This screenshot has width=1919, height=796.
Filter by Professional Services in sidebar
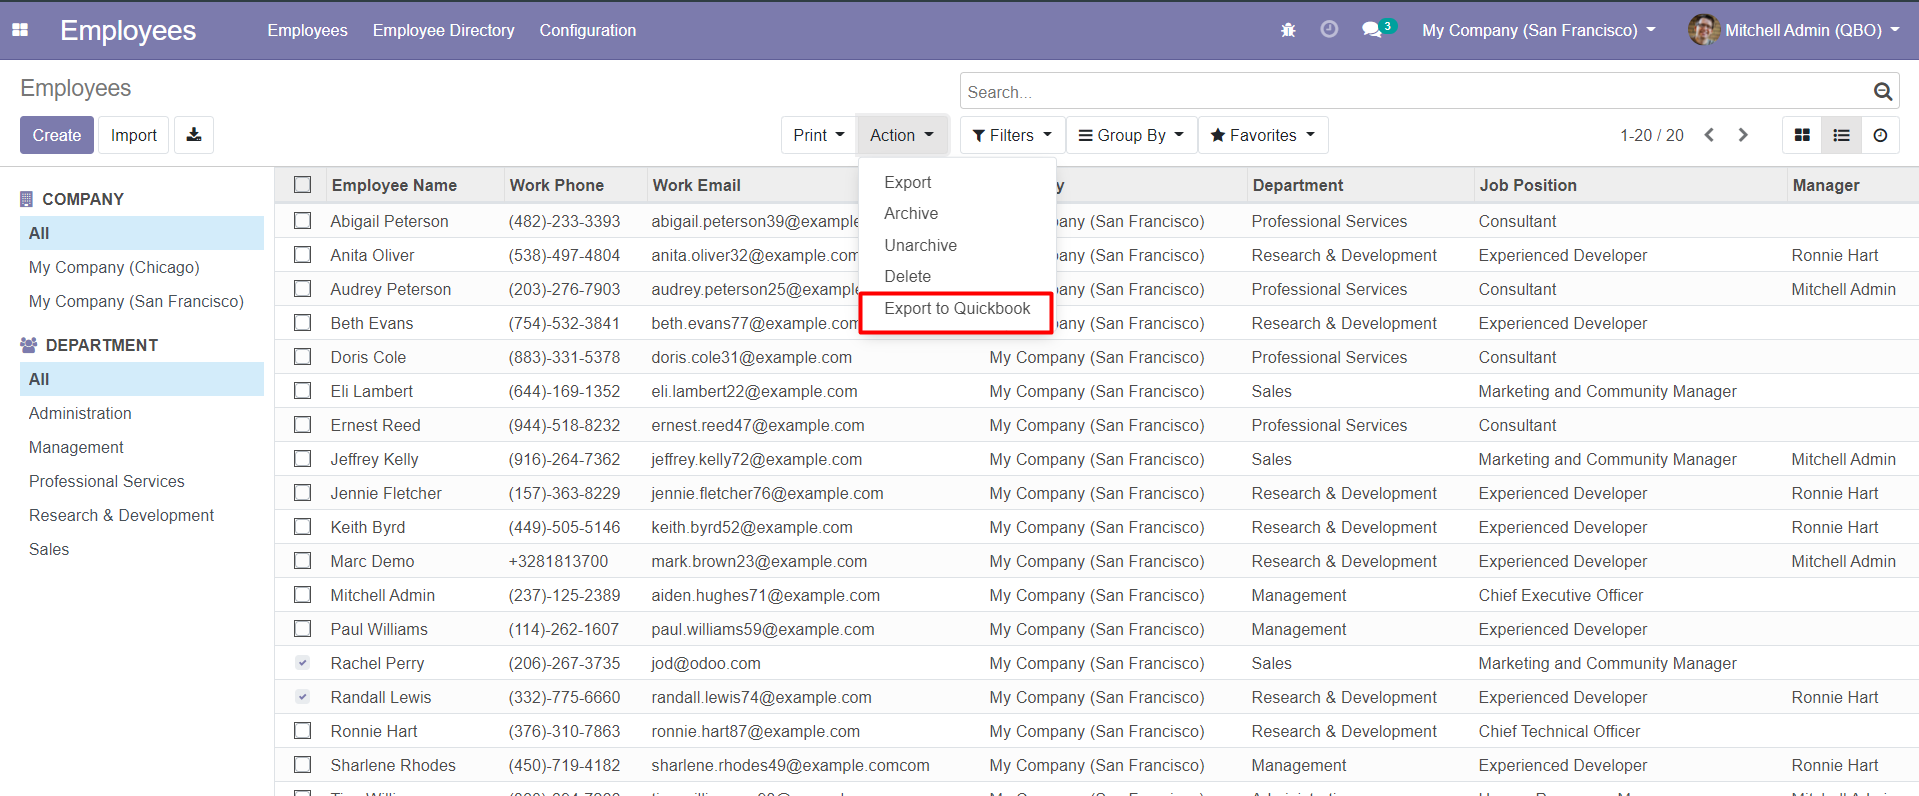click(x=107, y=481)
